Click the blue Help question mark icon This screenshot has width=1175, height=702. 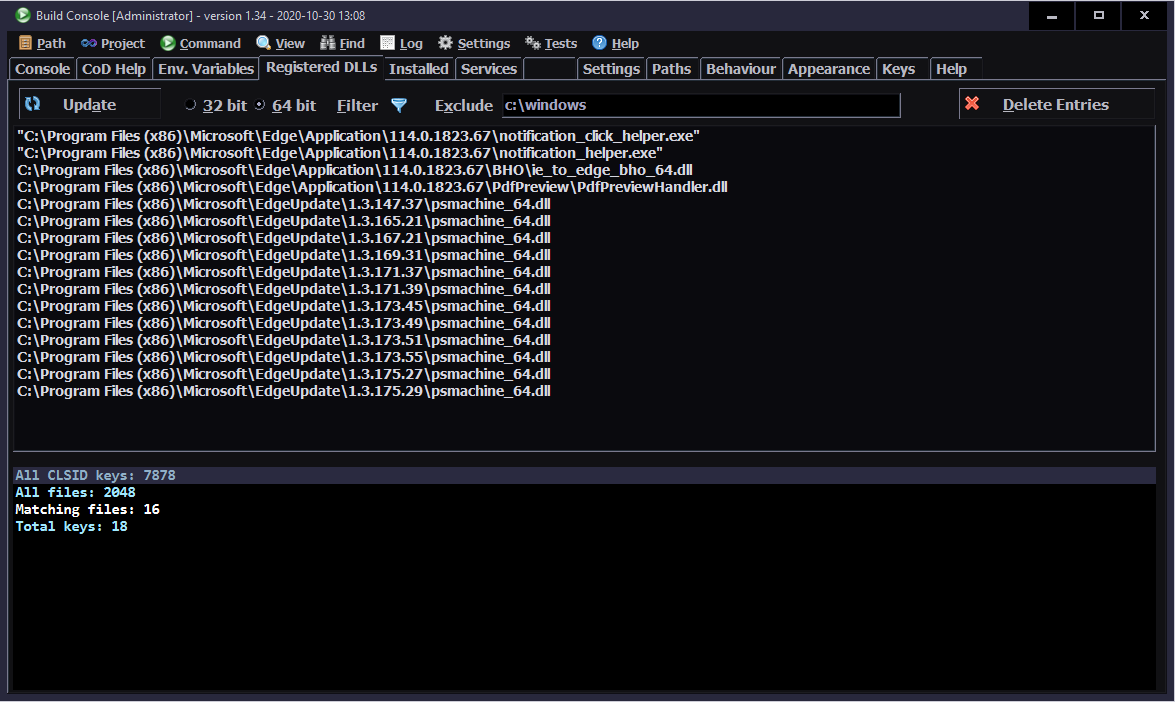599,43
